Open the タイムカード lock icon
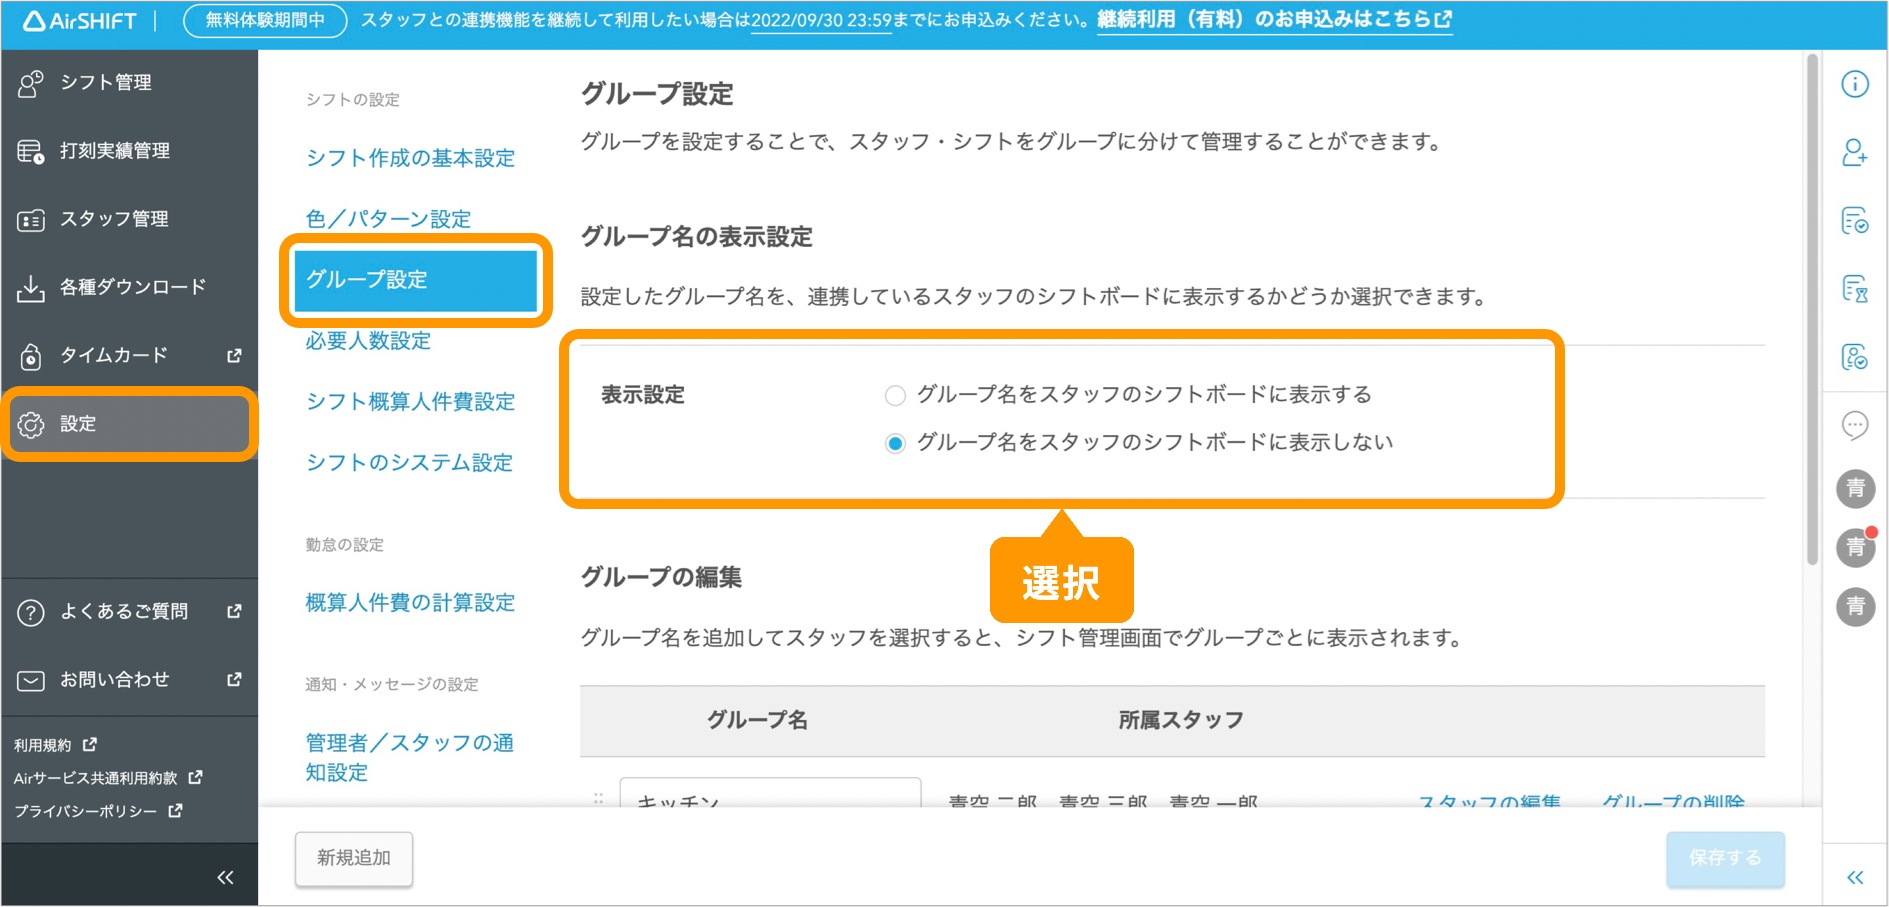The image size is (1889, 907). (x=31, y=355)
